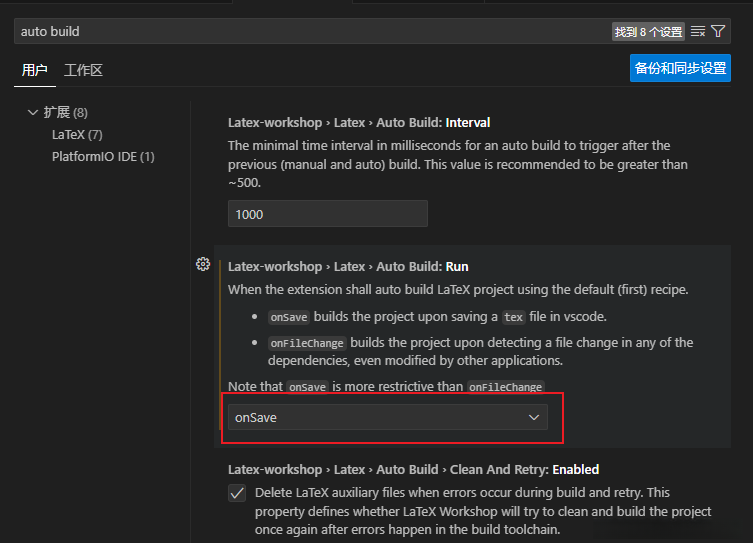Click the 备份和同步设置 button

[x=680, y=68]
